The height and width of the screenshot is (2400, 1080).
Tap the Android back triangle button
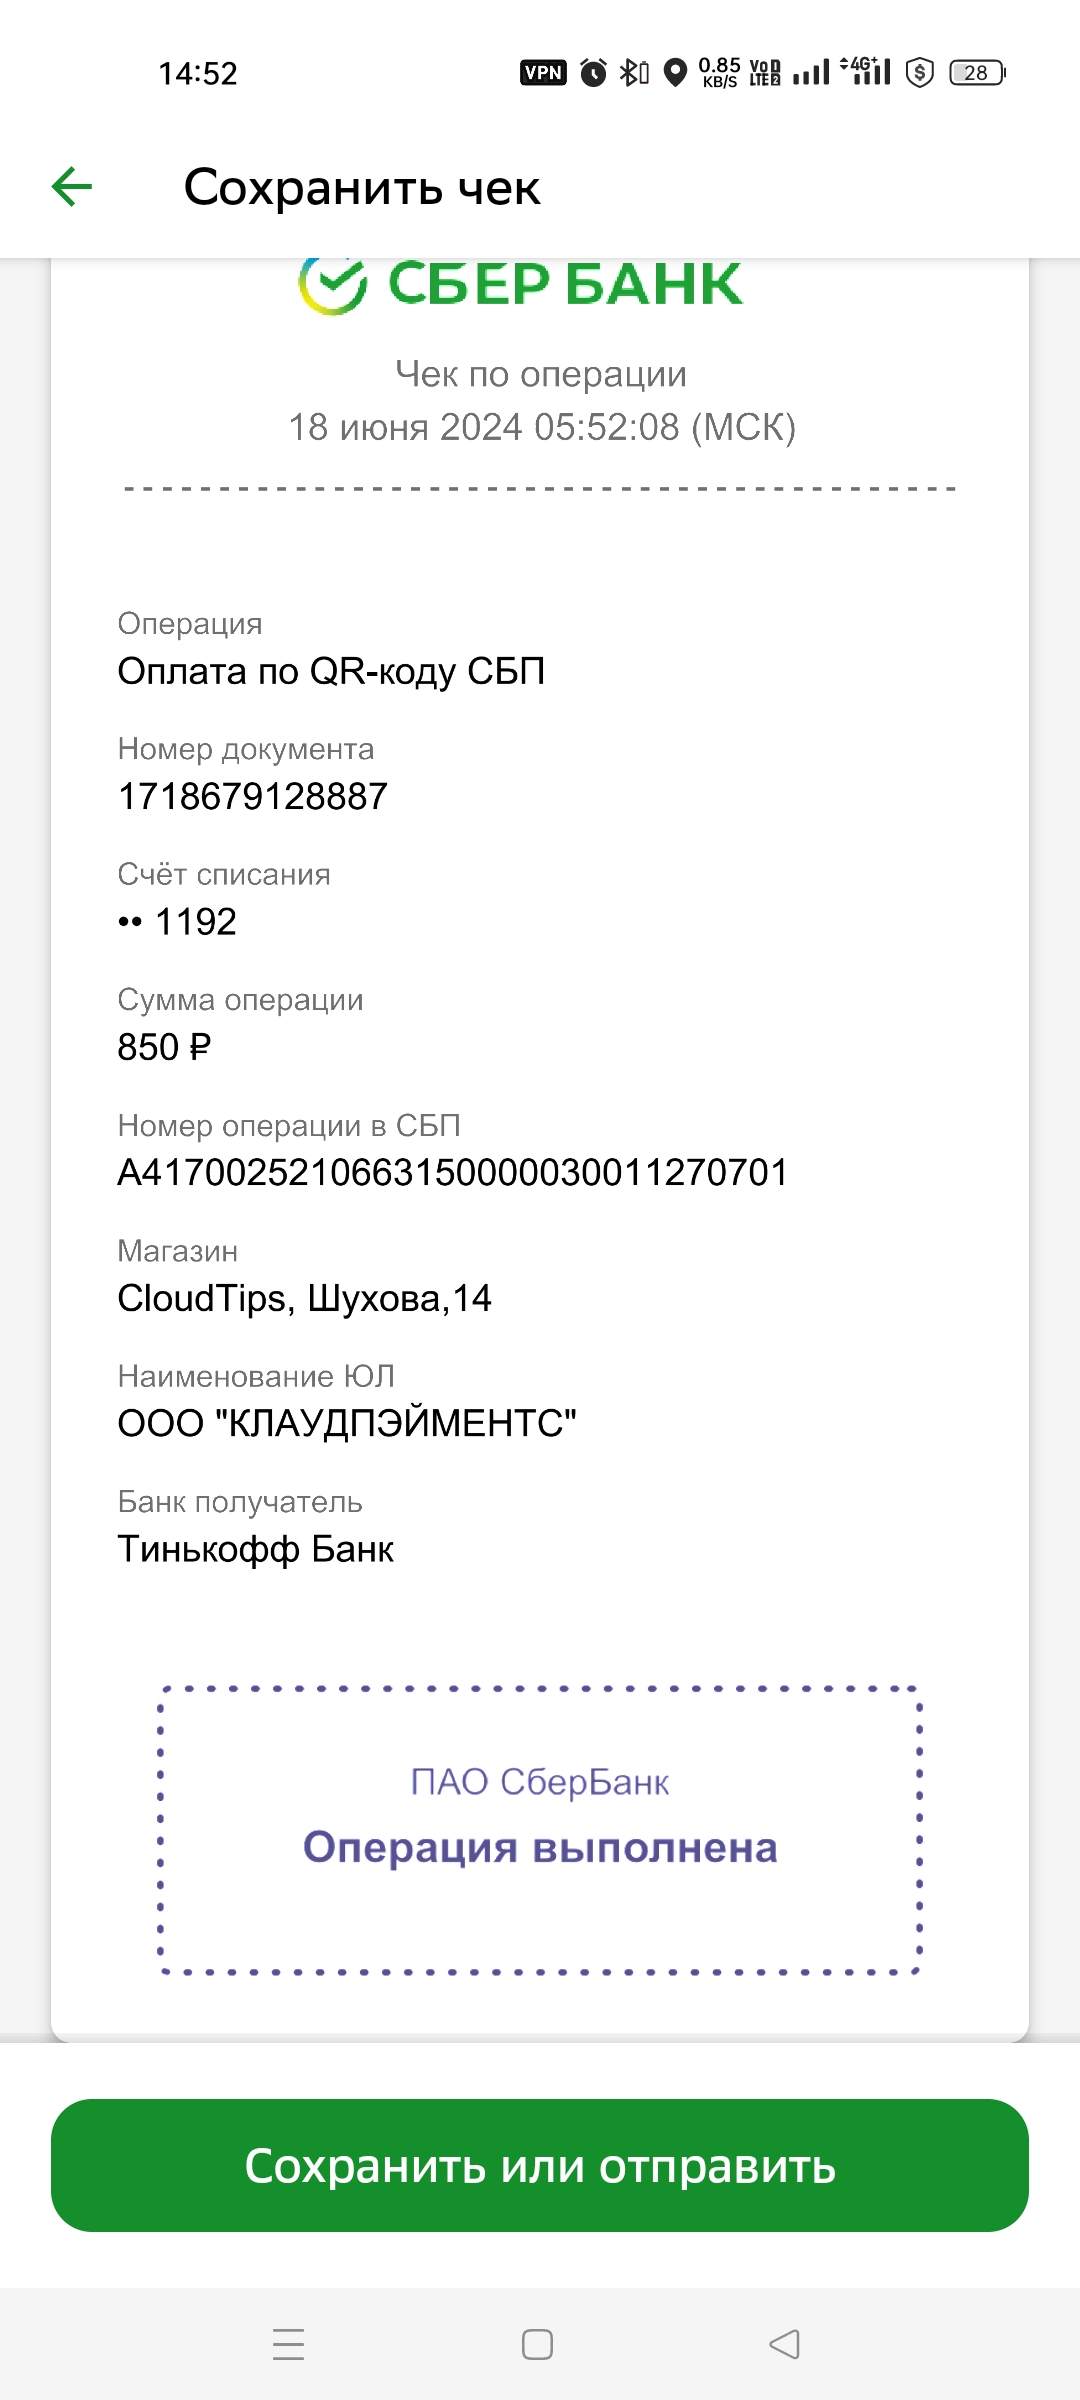[x=785, y=2344]
